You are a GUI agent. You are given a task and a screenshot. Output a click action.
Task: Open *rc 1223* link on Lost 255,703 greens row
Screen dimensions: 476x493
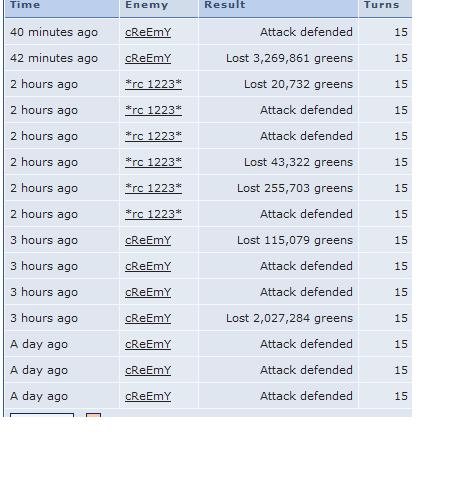153,188
